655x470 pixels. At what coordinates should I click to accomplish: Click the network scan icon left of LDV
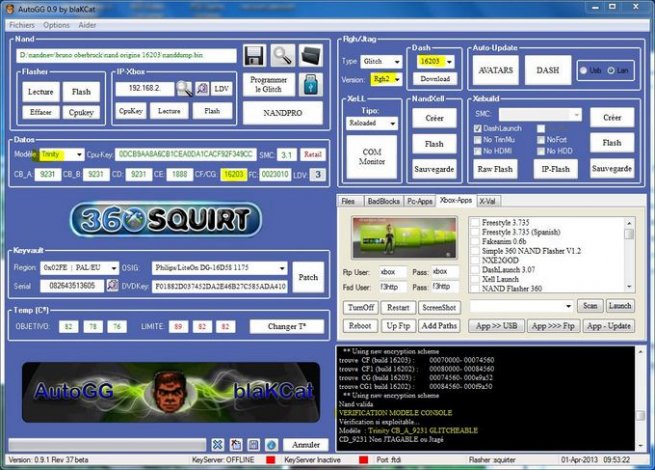point(203,88)
